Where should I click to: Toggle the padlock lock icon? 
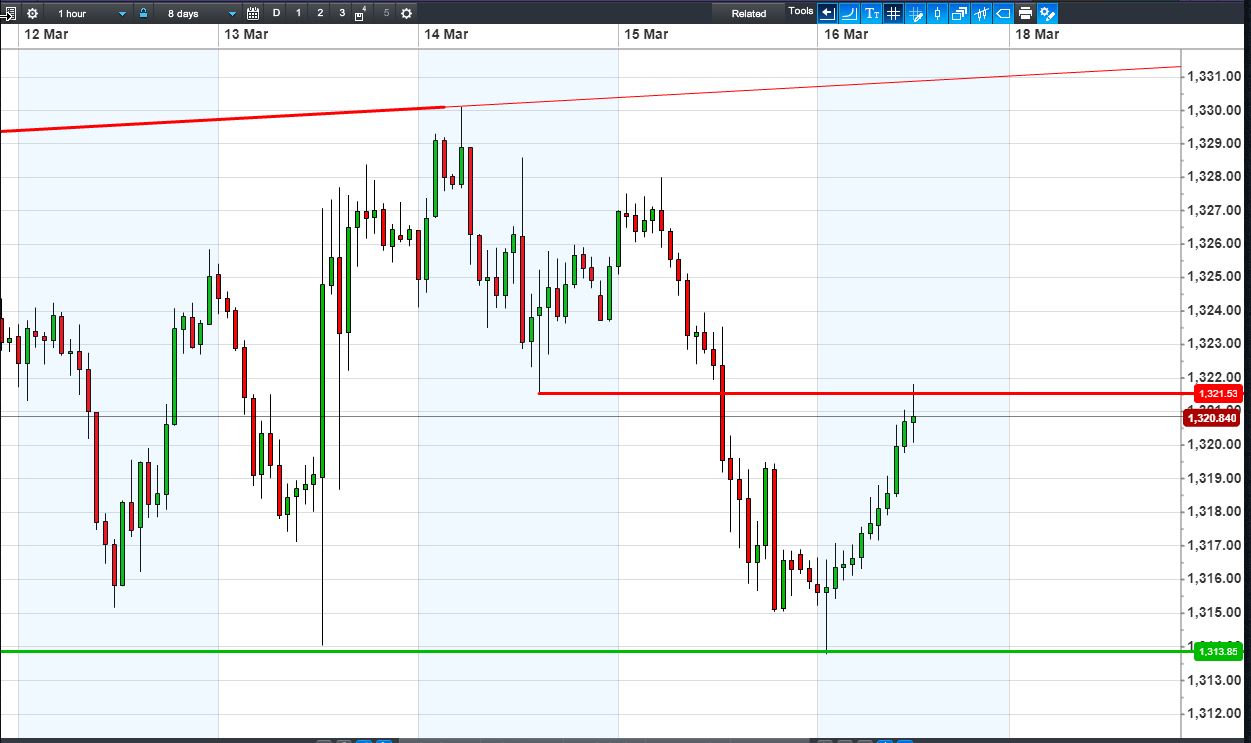143,13
